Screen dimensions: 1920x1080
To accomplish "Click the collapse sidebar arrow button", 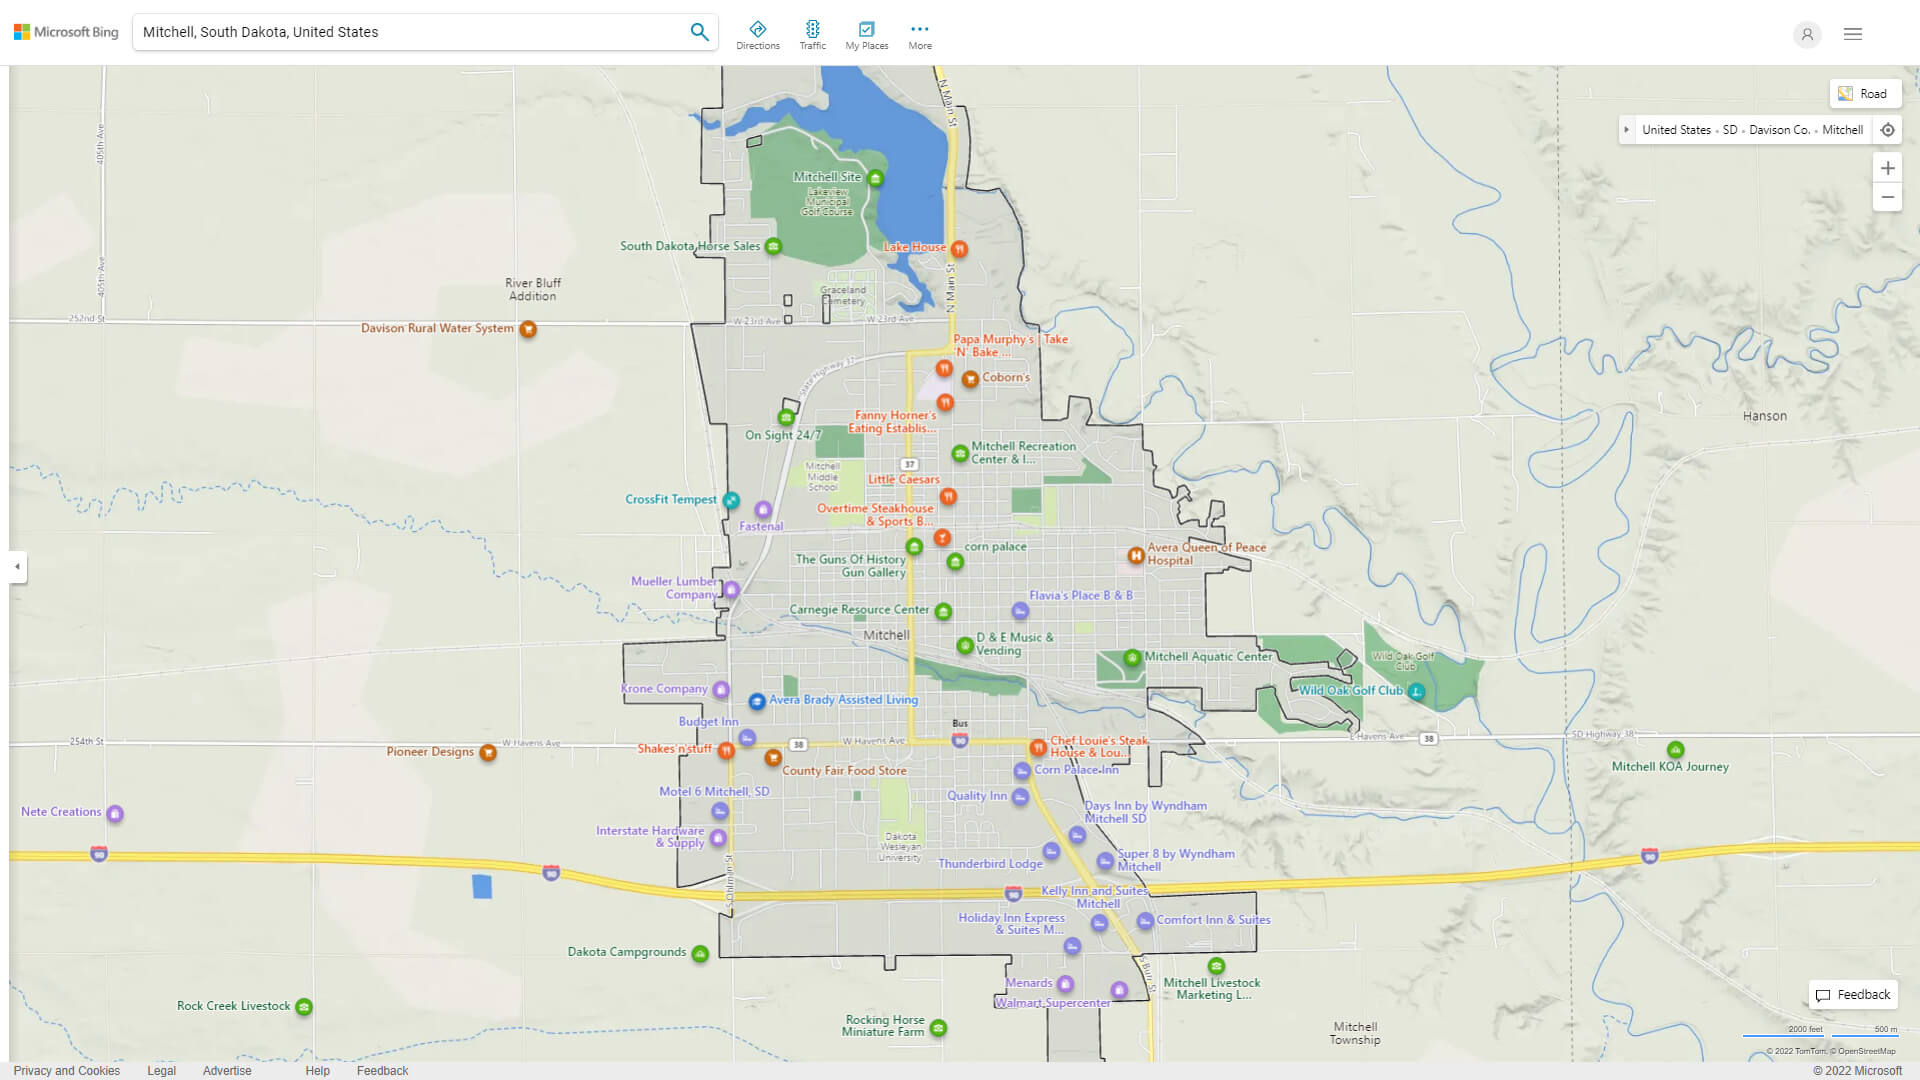I will 17,567.
